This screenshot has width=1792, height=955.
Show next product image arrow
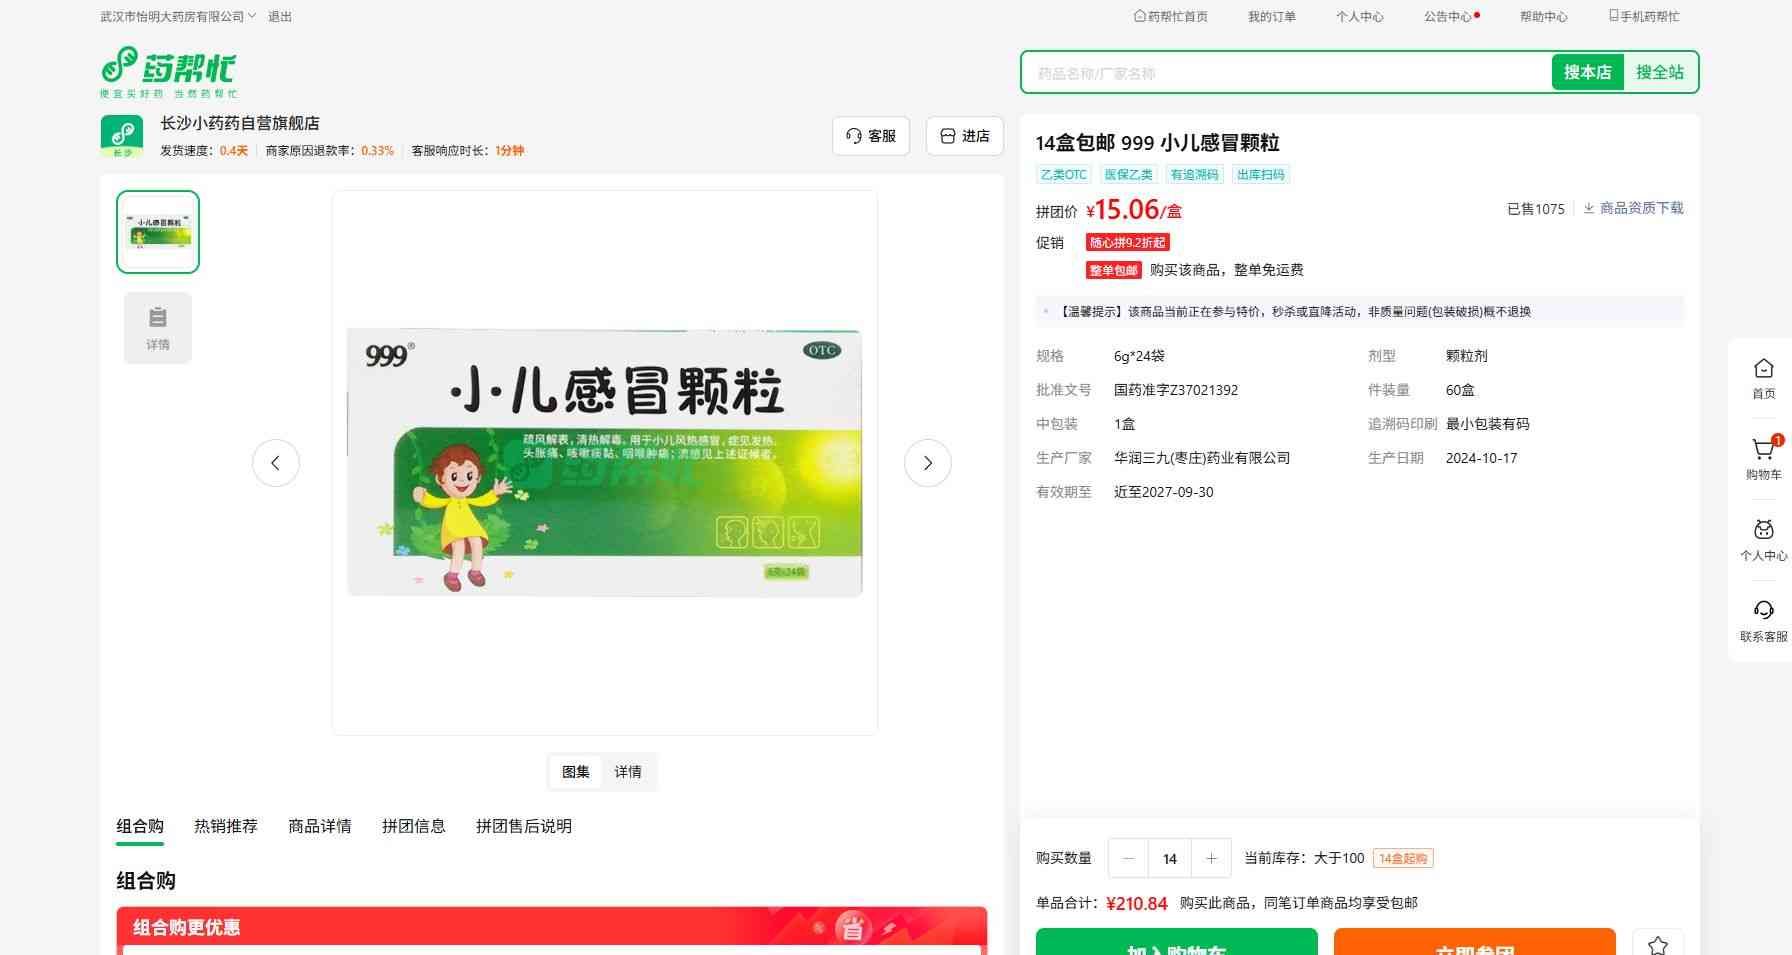click(927, 463)
